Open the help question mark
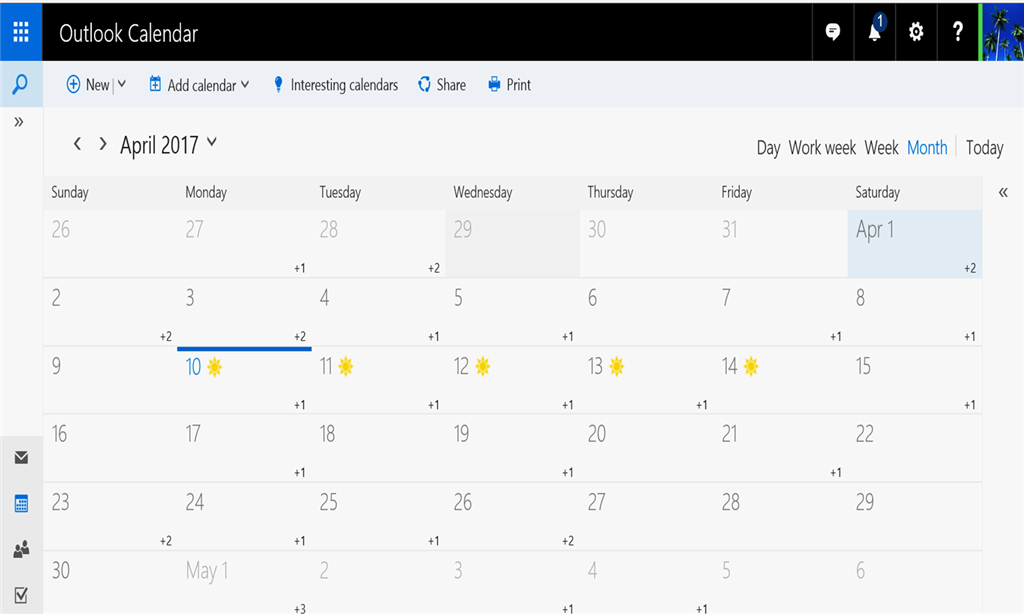The height and width of the screenshot is (614, 1024). point(957,31)
